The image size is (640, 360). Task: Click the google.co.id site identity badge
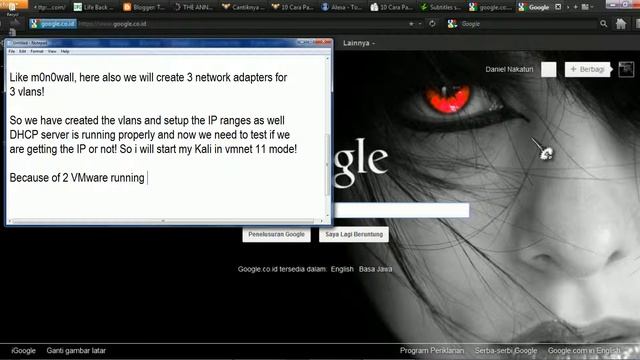click(53, 24)
